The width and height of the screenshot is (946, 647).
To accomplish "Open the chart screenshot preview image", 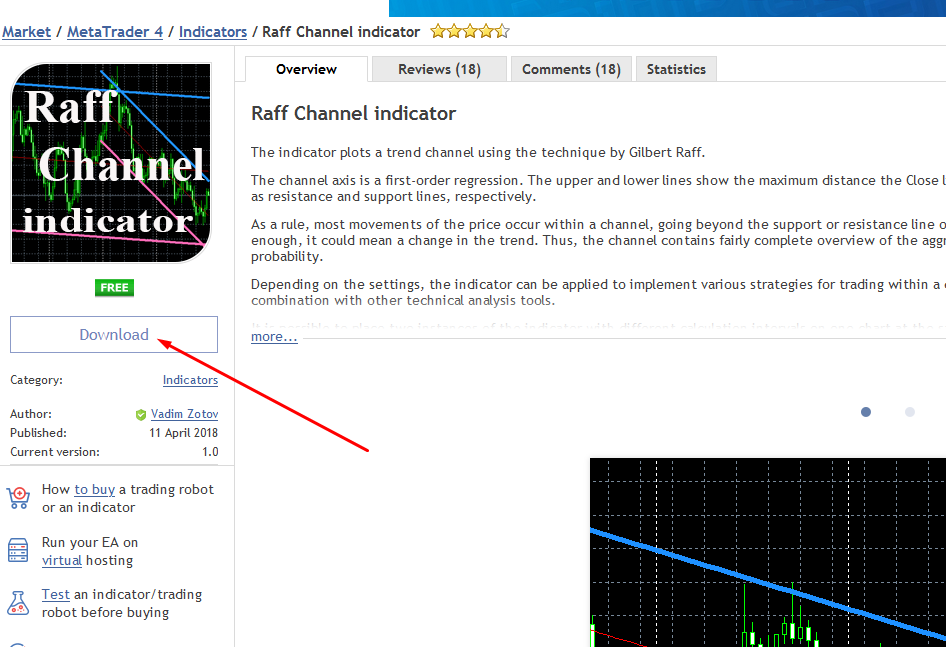I will pyautogui.click(x=767, y=552).
